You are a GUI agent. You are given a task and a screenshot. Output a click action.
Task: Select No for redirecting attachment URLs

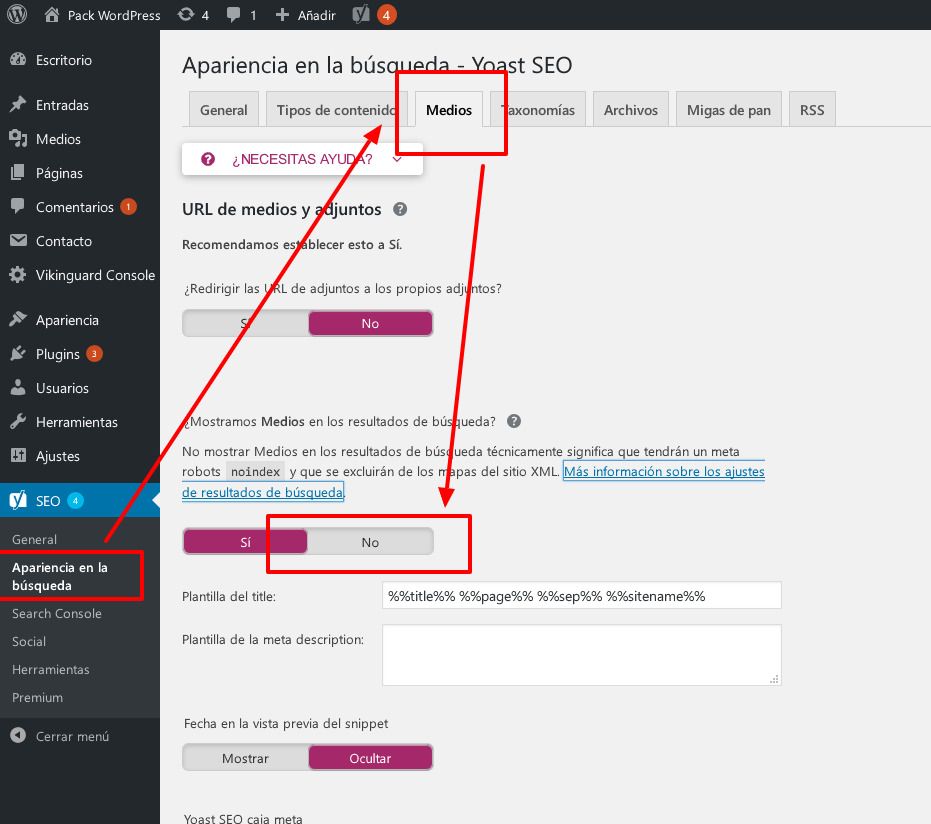pyautogui.click(x=370, y=324)
